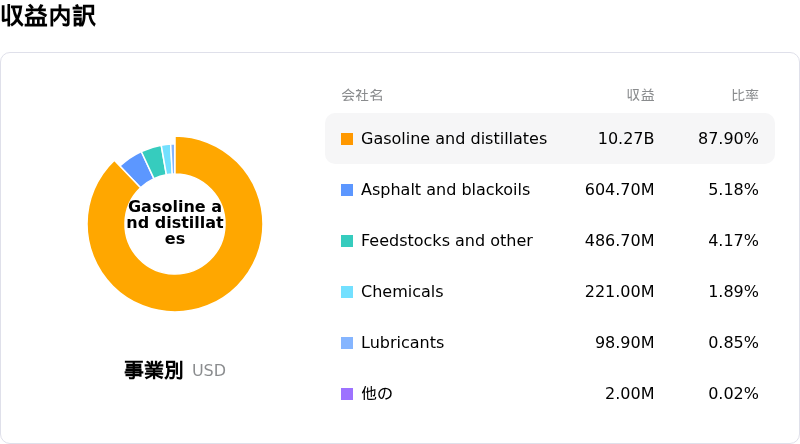Click the blue Asphalt and blackoils legend square
This screenshot has width=800, height=444.
pyautogui.click(x=347, y=190)
